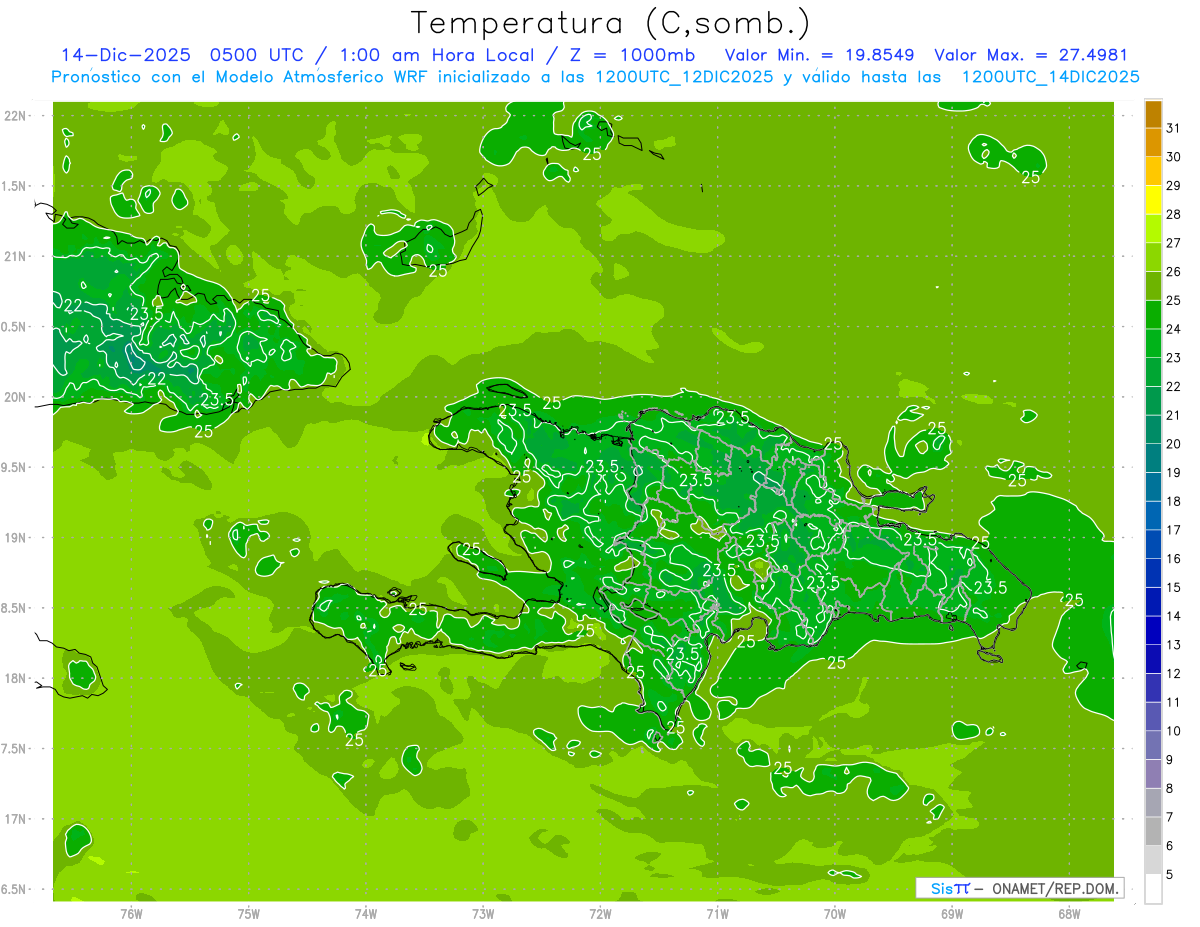
Task: Click the color legend label '27'
Action: point(1174,243)
